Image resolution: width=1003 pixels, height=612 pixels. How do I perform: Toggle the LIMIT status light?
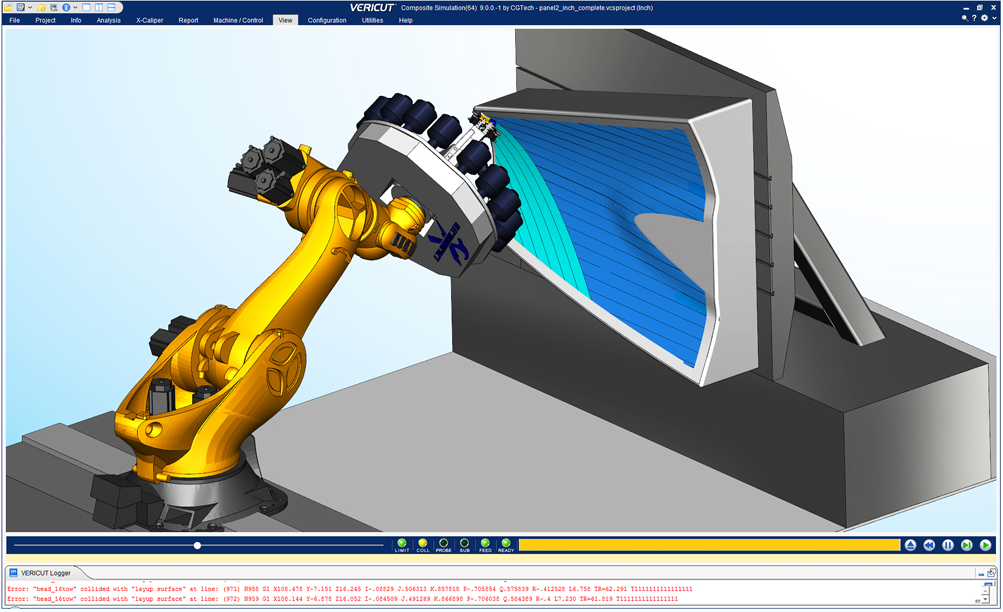(402, 544)
